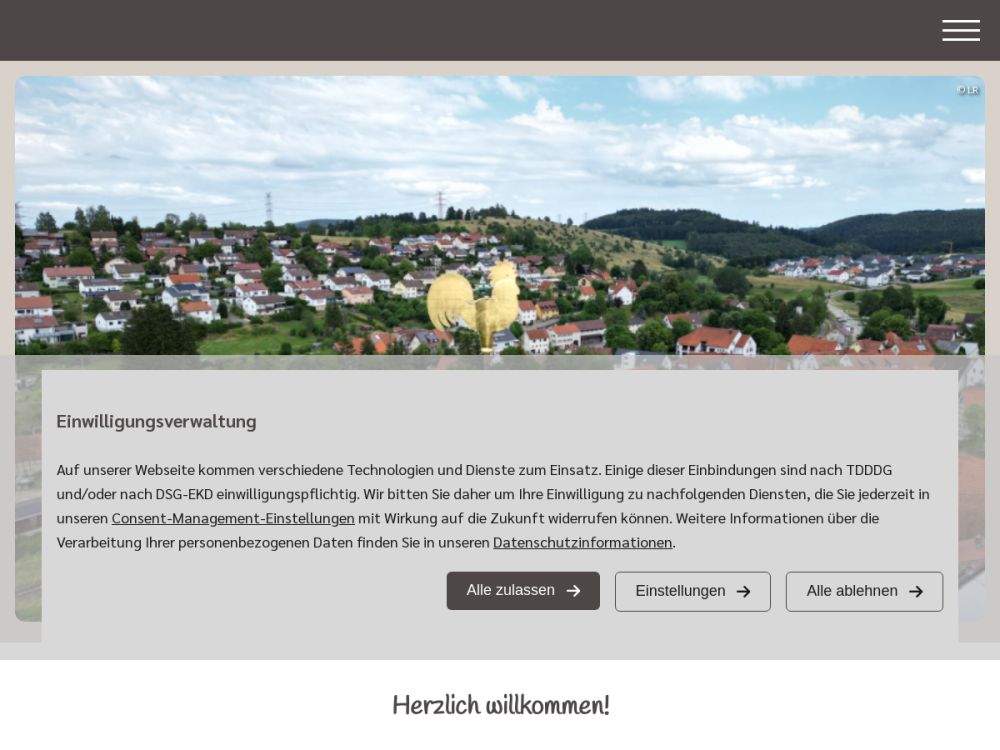
Task: Click the golden rooster in the banner
Action: (x=473, y=303)
